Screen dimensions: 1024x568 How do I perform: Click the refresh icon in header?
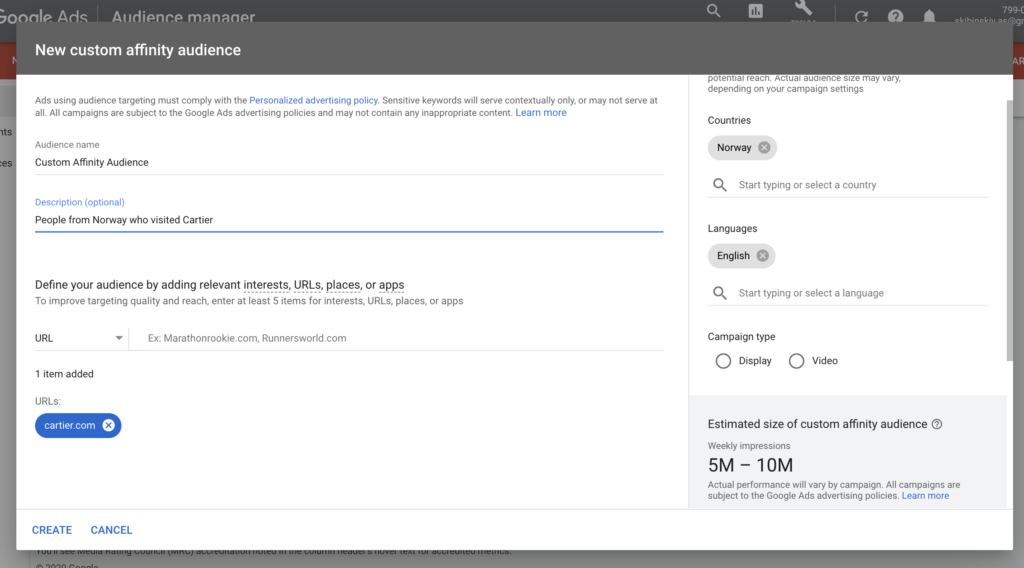coord(861,16)
